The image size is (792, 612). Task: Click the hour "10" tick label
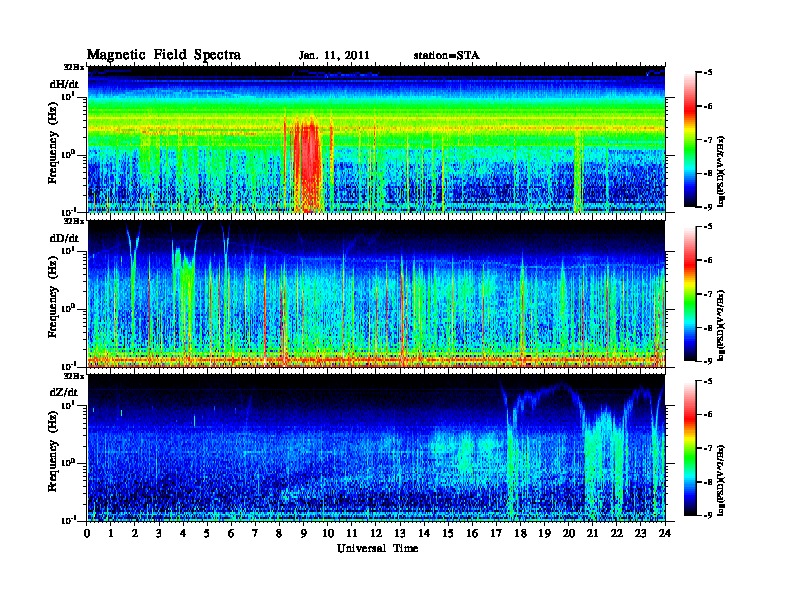click(x=328, y=533)
